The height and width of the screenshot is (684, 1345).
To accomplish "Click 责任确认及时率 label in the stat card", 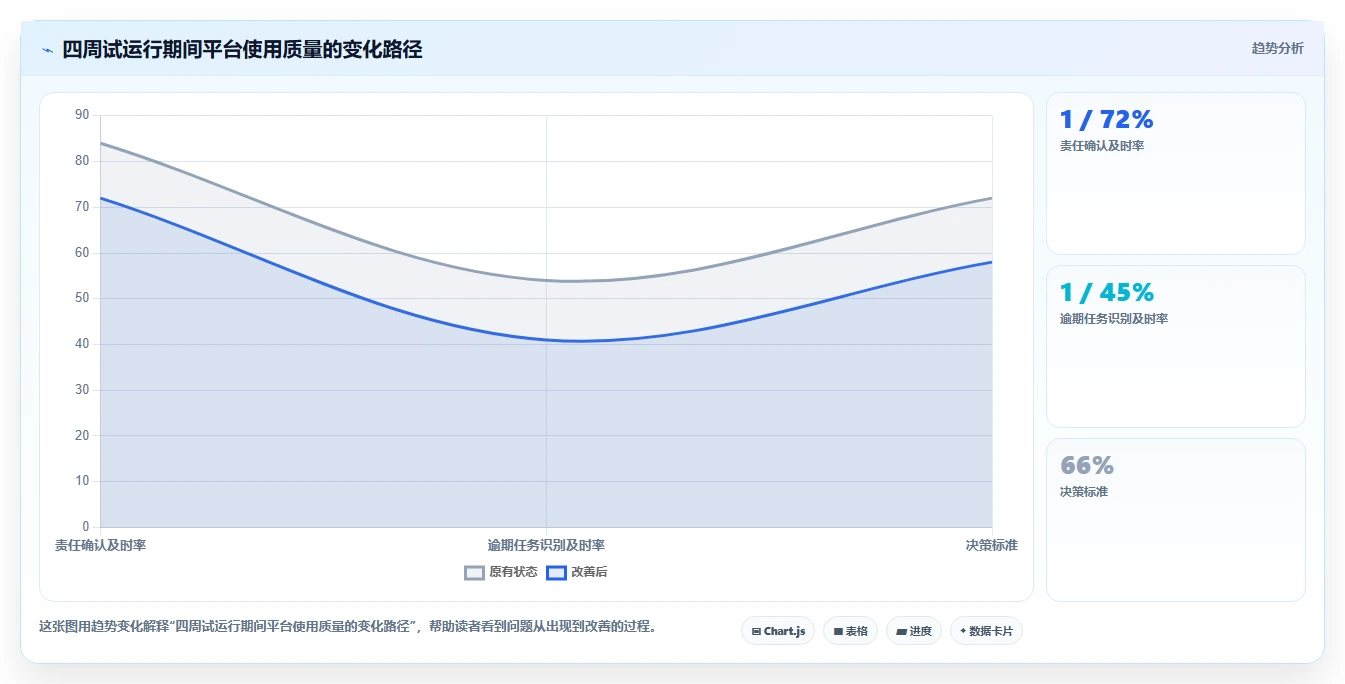I will 1102,146.
